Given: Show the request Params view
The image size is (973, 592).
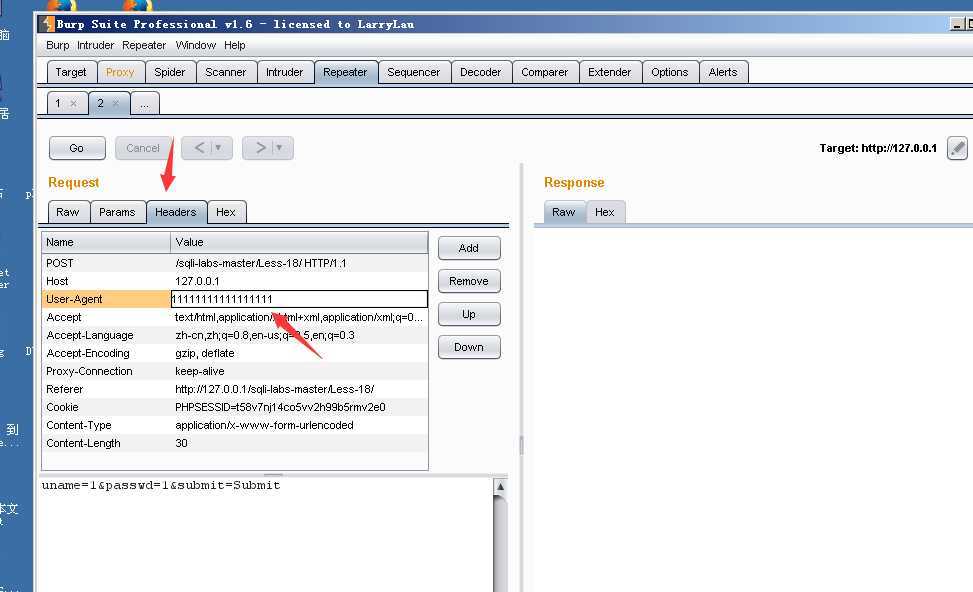Looking at the screenshot, I should click(117, 212).
